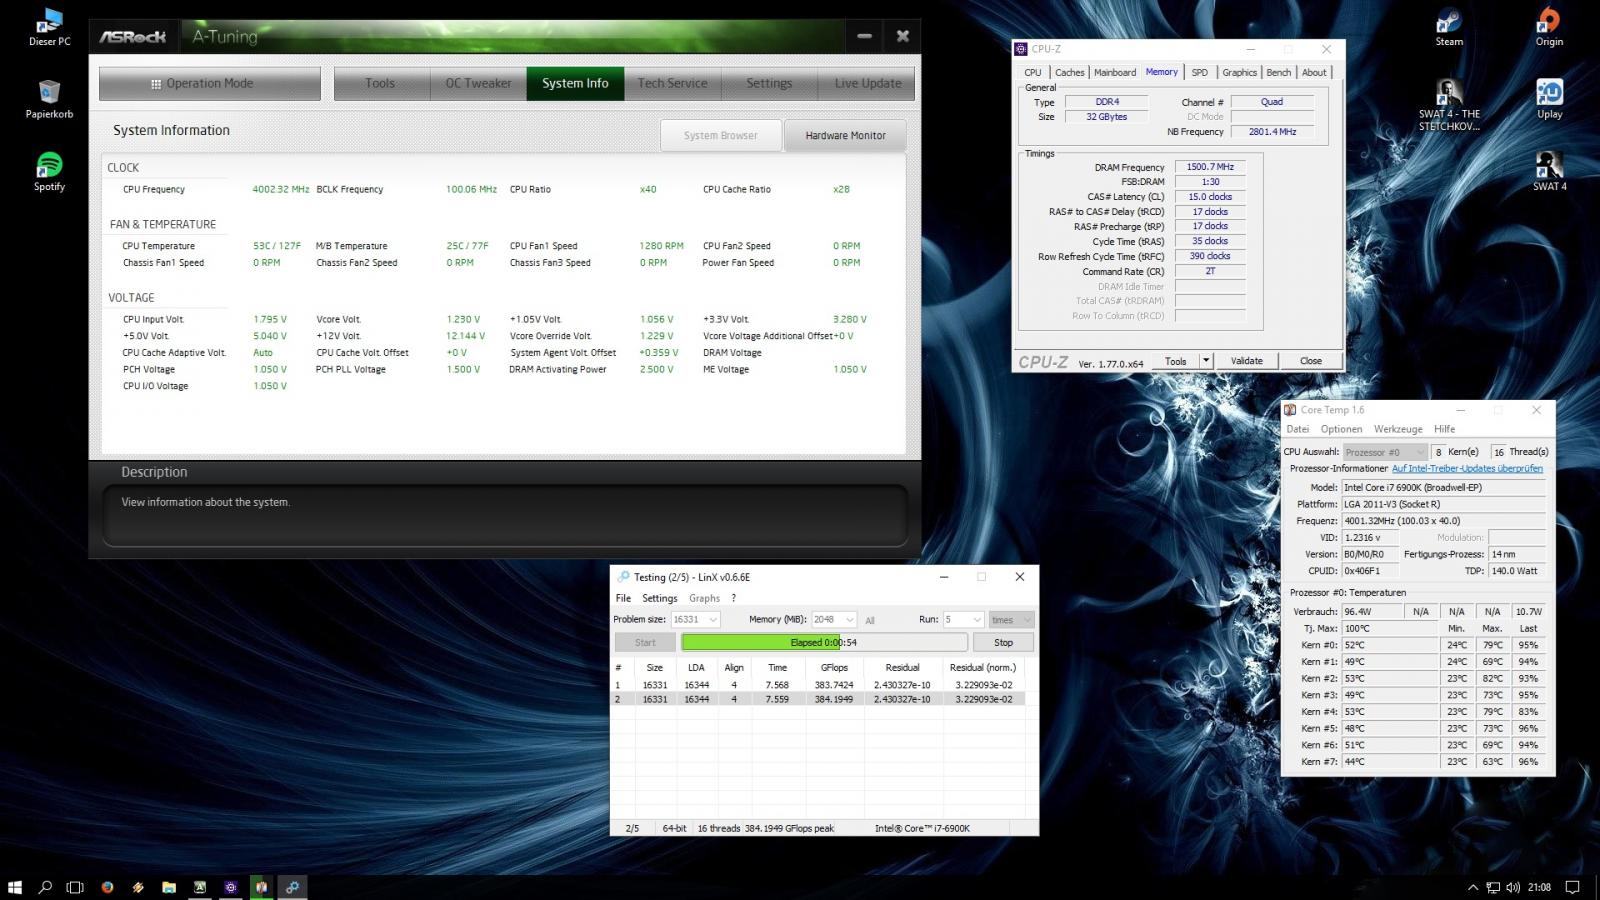Switch to CPU-Z SPD tab
Screen dimensions: 1600x900
pos(1199,72)
